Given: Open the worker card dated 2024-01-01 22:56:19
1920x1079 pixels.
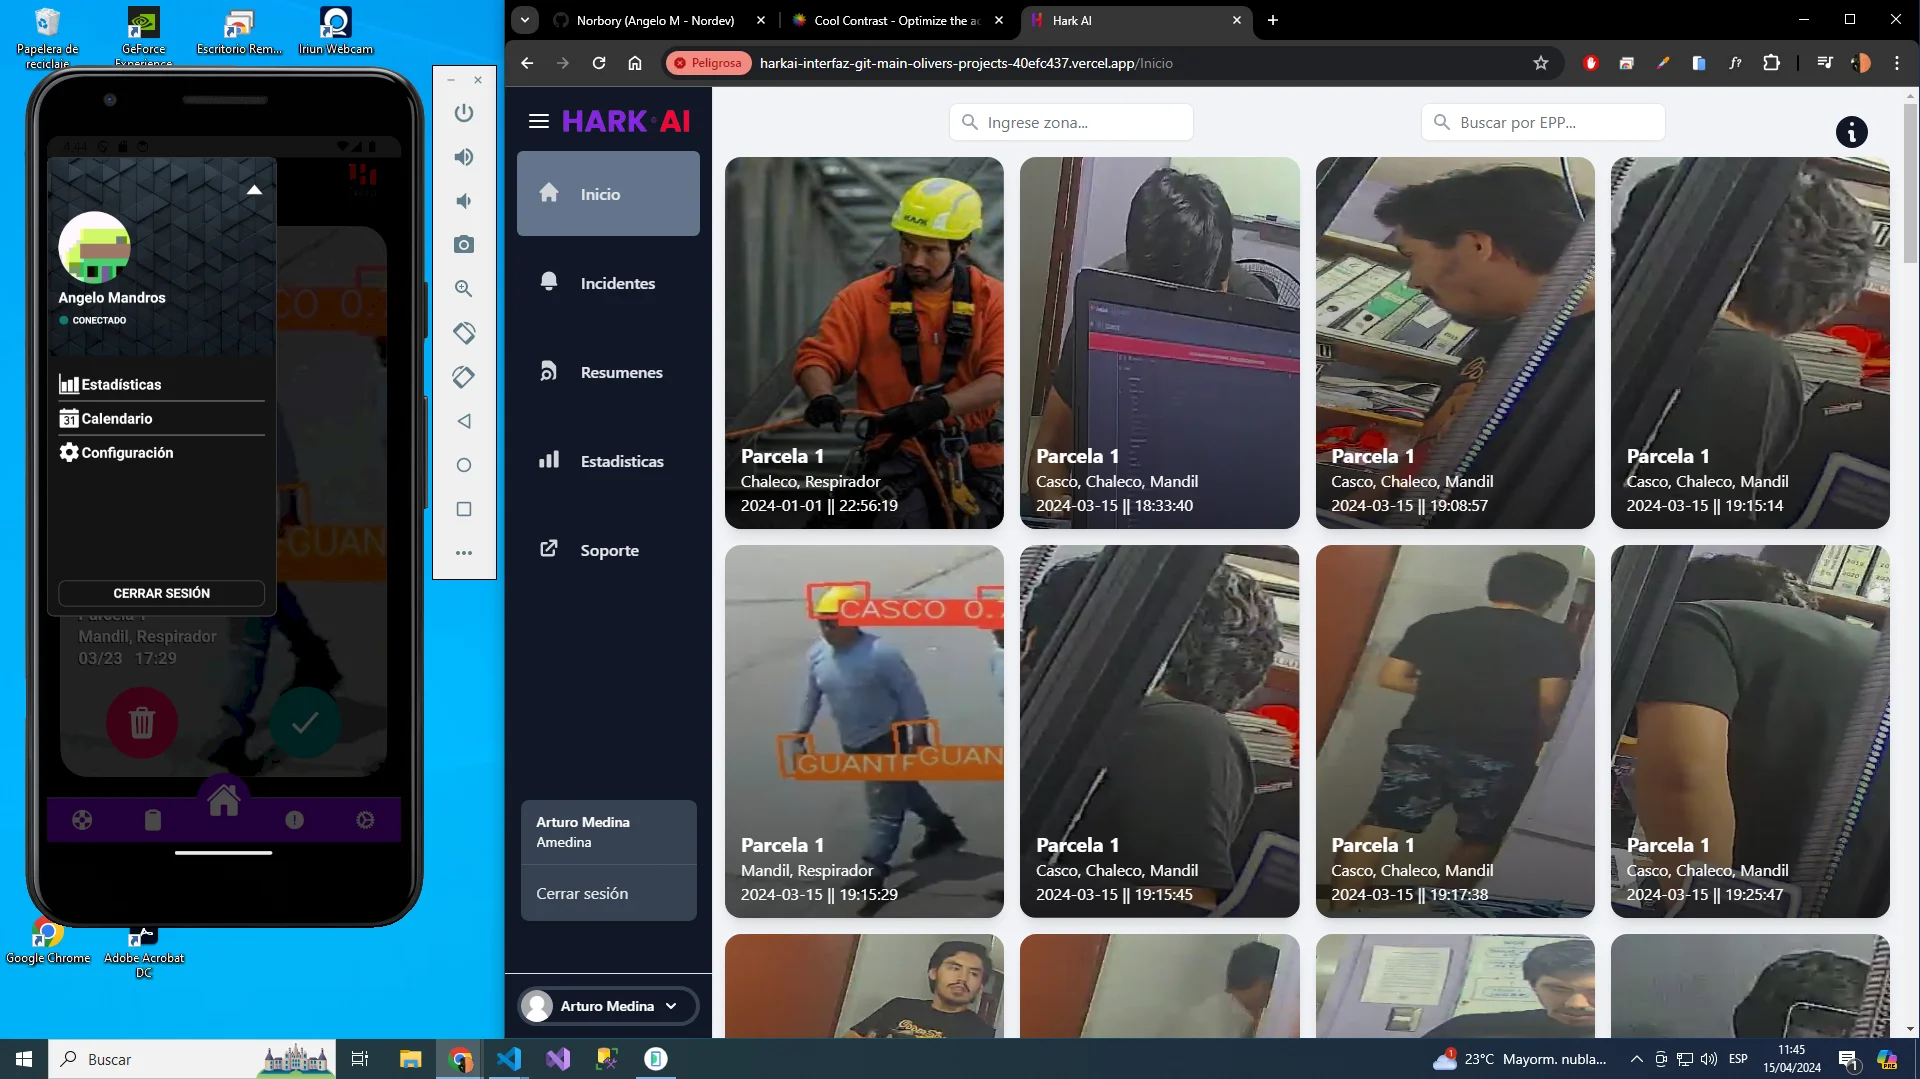Looking at the screenshot, I should 864,343.
